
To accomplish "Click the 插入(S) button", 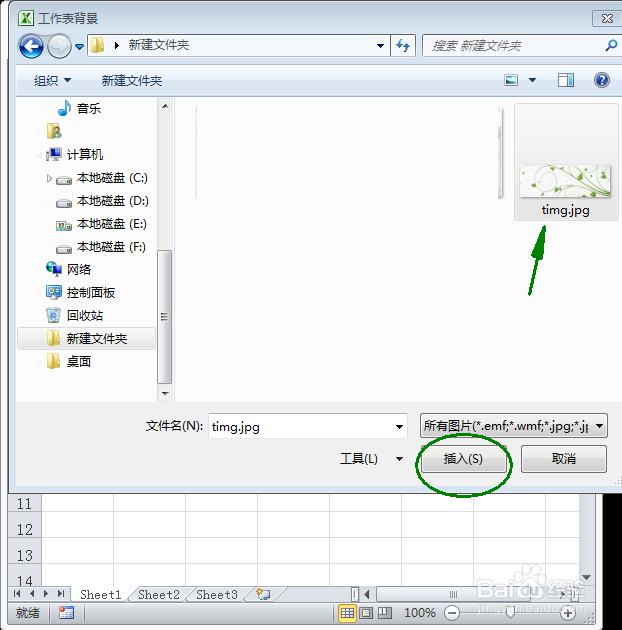I will pyautogui.click(x=463, y=458).
